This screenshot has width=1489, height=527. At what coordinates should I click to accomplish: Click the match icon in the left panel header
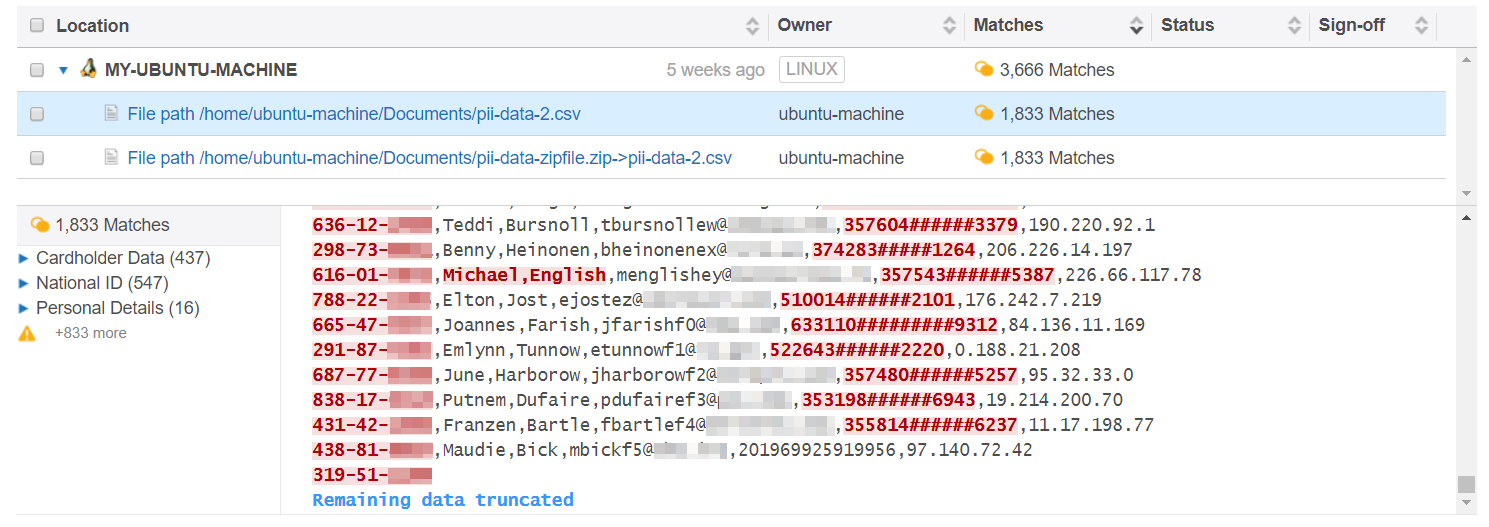(x=40, y=225)
